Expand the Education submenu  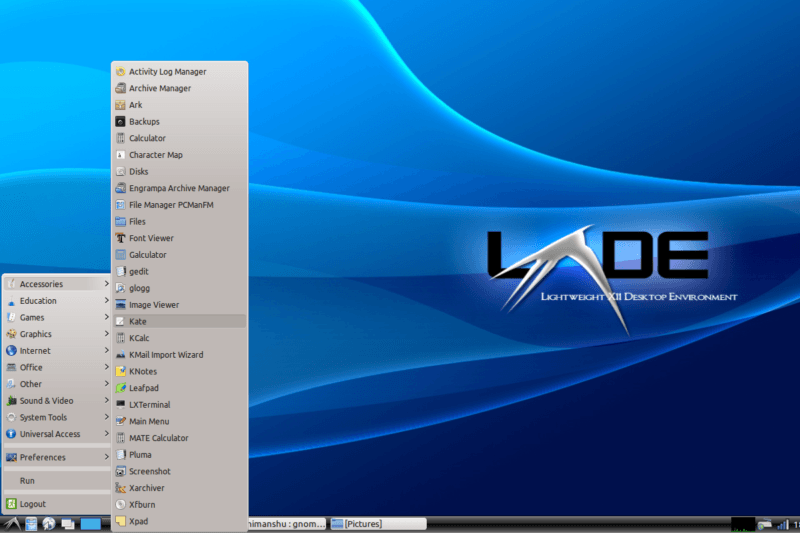coord(57,301)
